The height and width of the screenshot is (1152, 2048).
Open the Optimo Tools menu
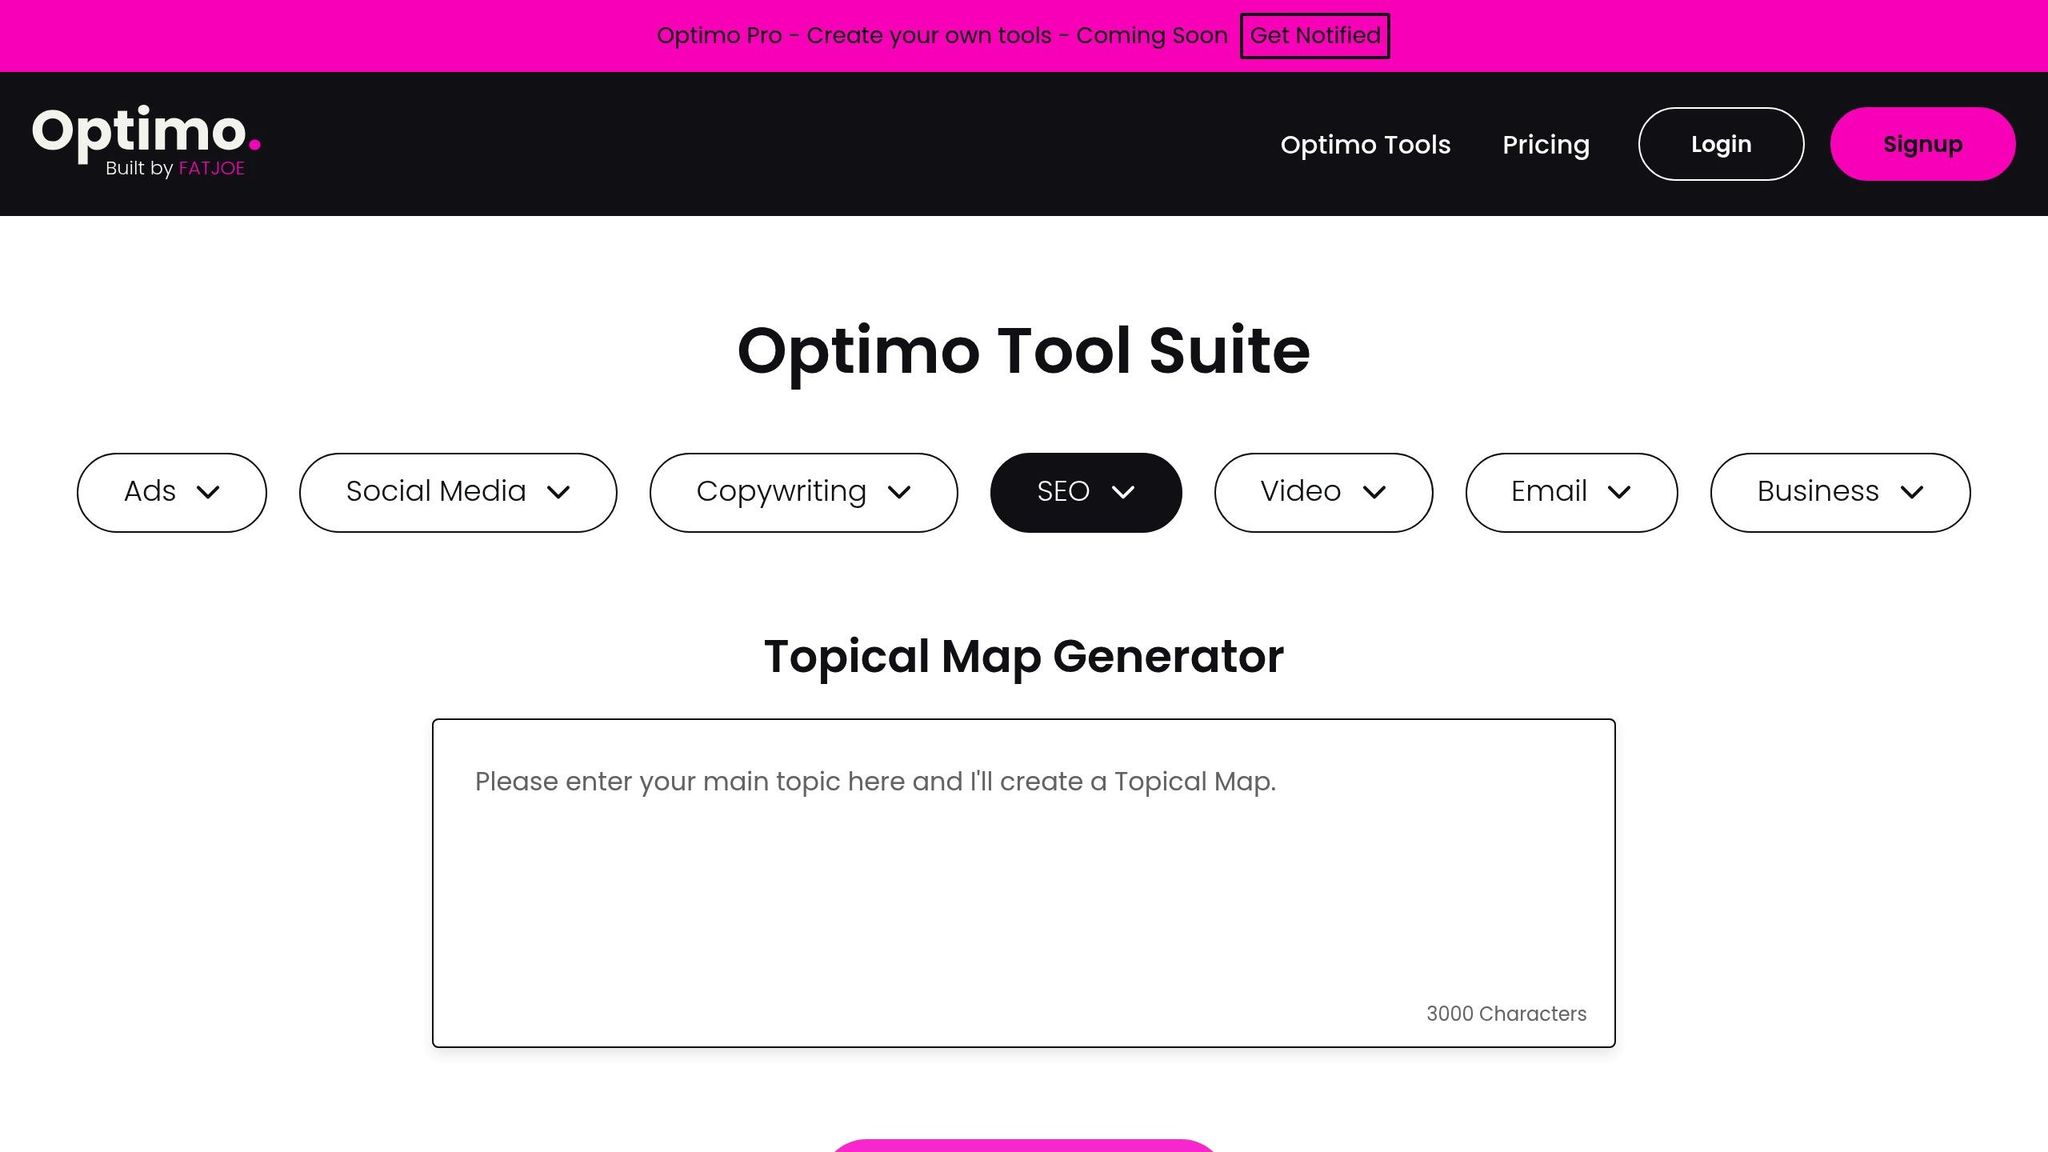[x=1366, y=144]
